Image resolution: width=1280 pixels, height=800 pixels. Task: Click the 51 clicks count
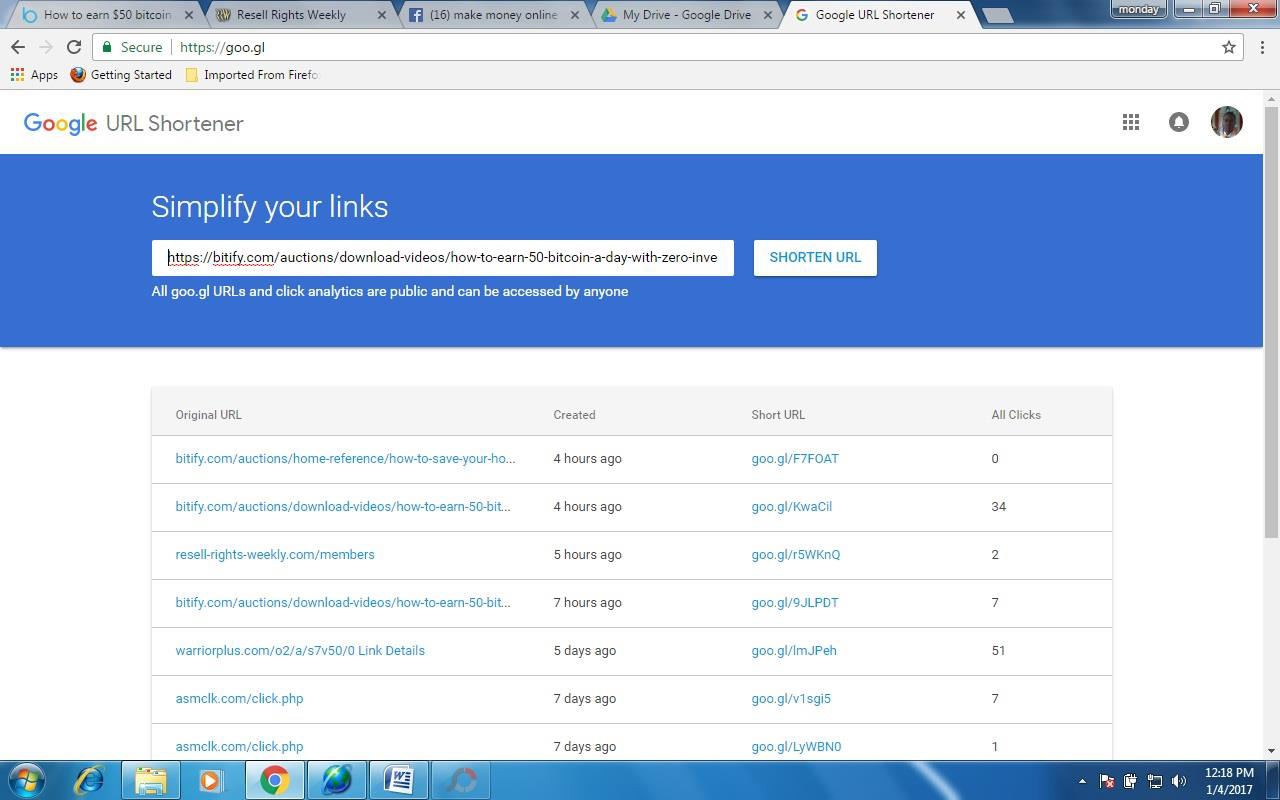tap(998, 650)
